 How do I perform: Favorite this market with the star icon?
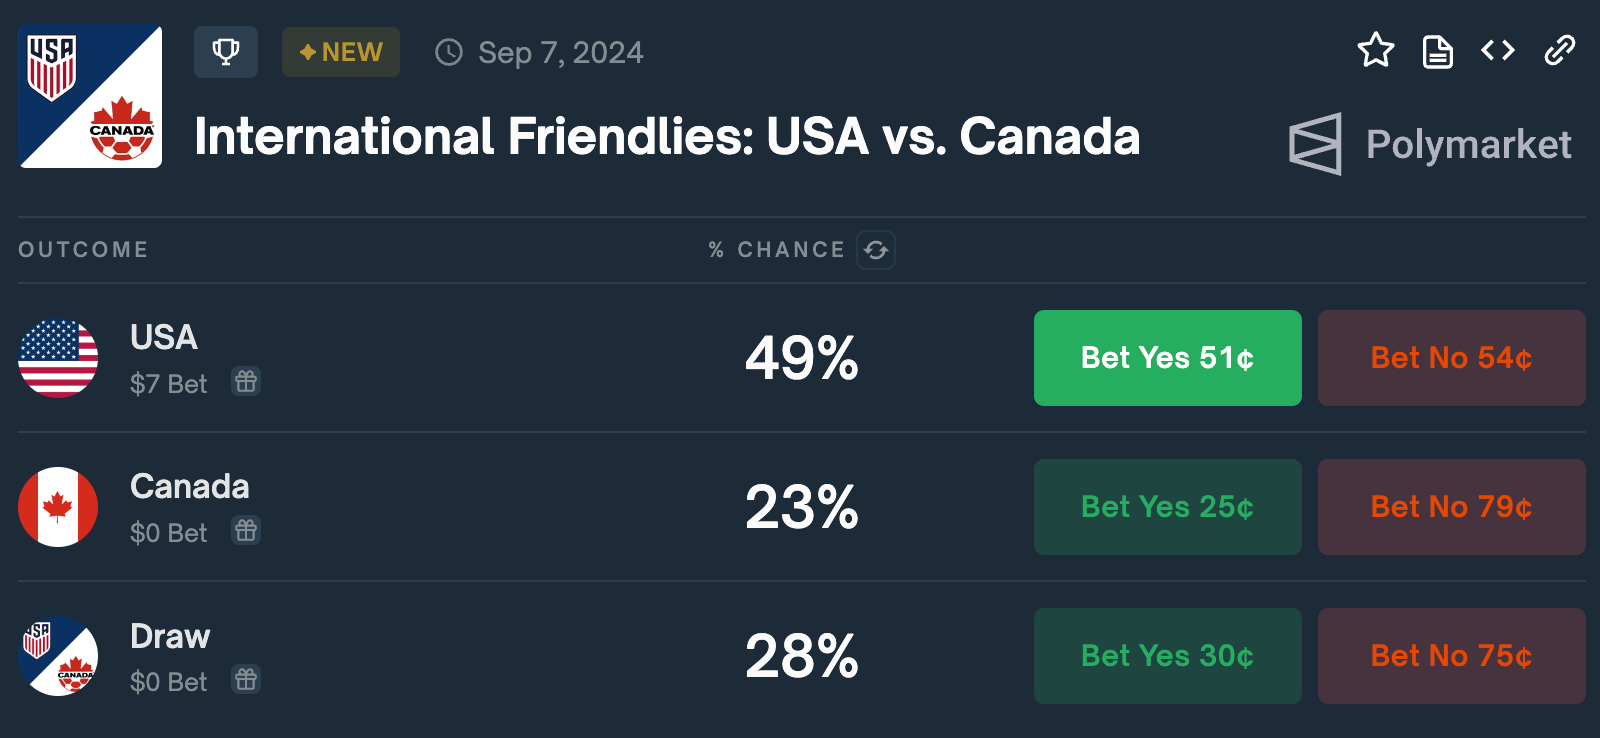(x=1376, y=50)
